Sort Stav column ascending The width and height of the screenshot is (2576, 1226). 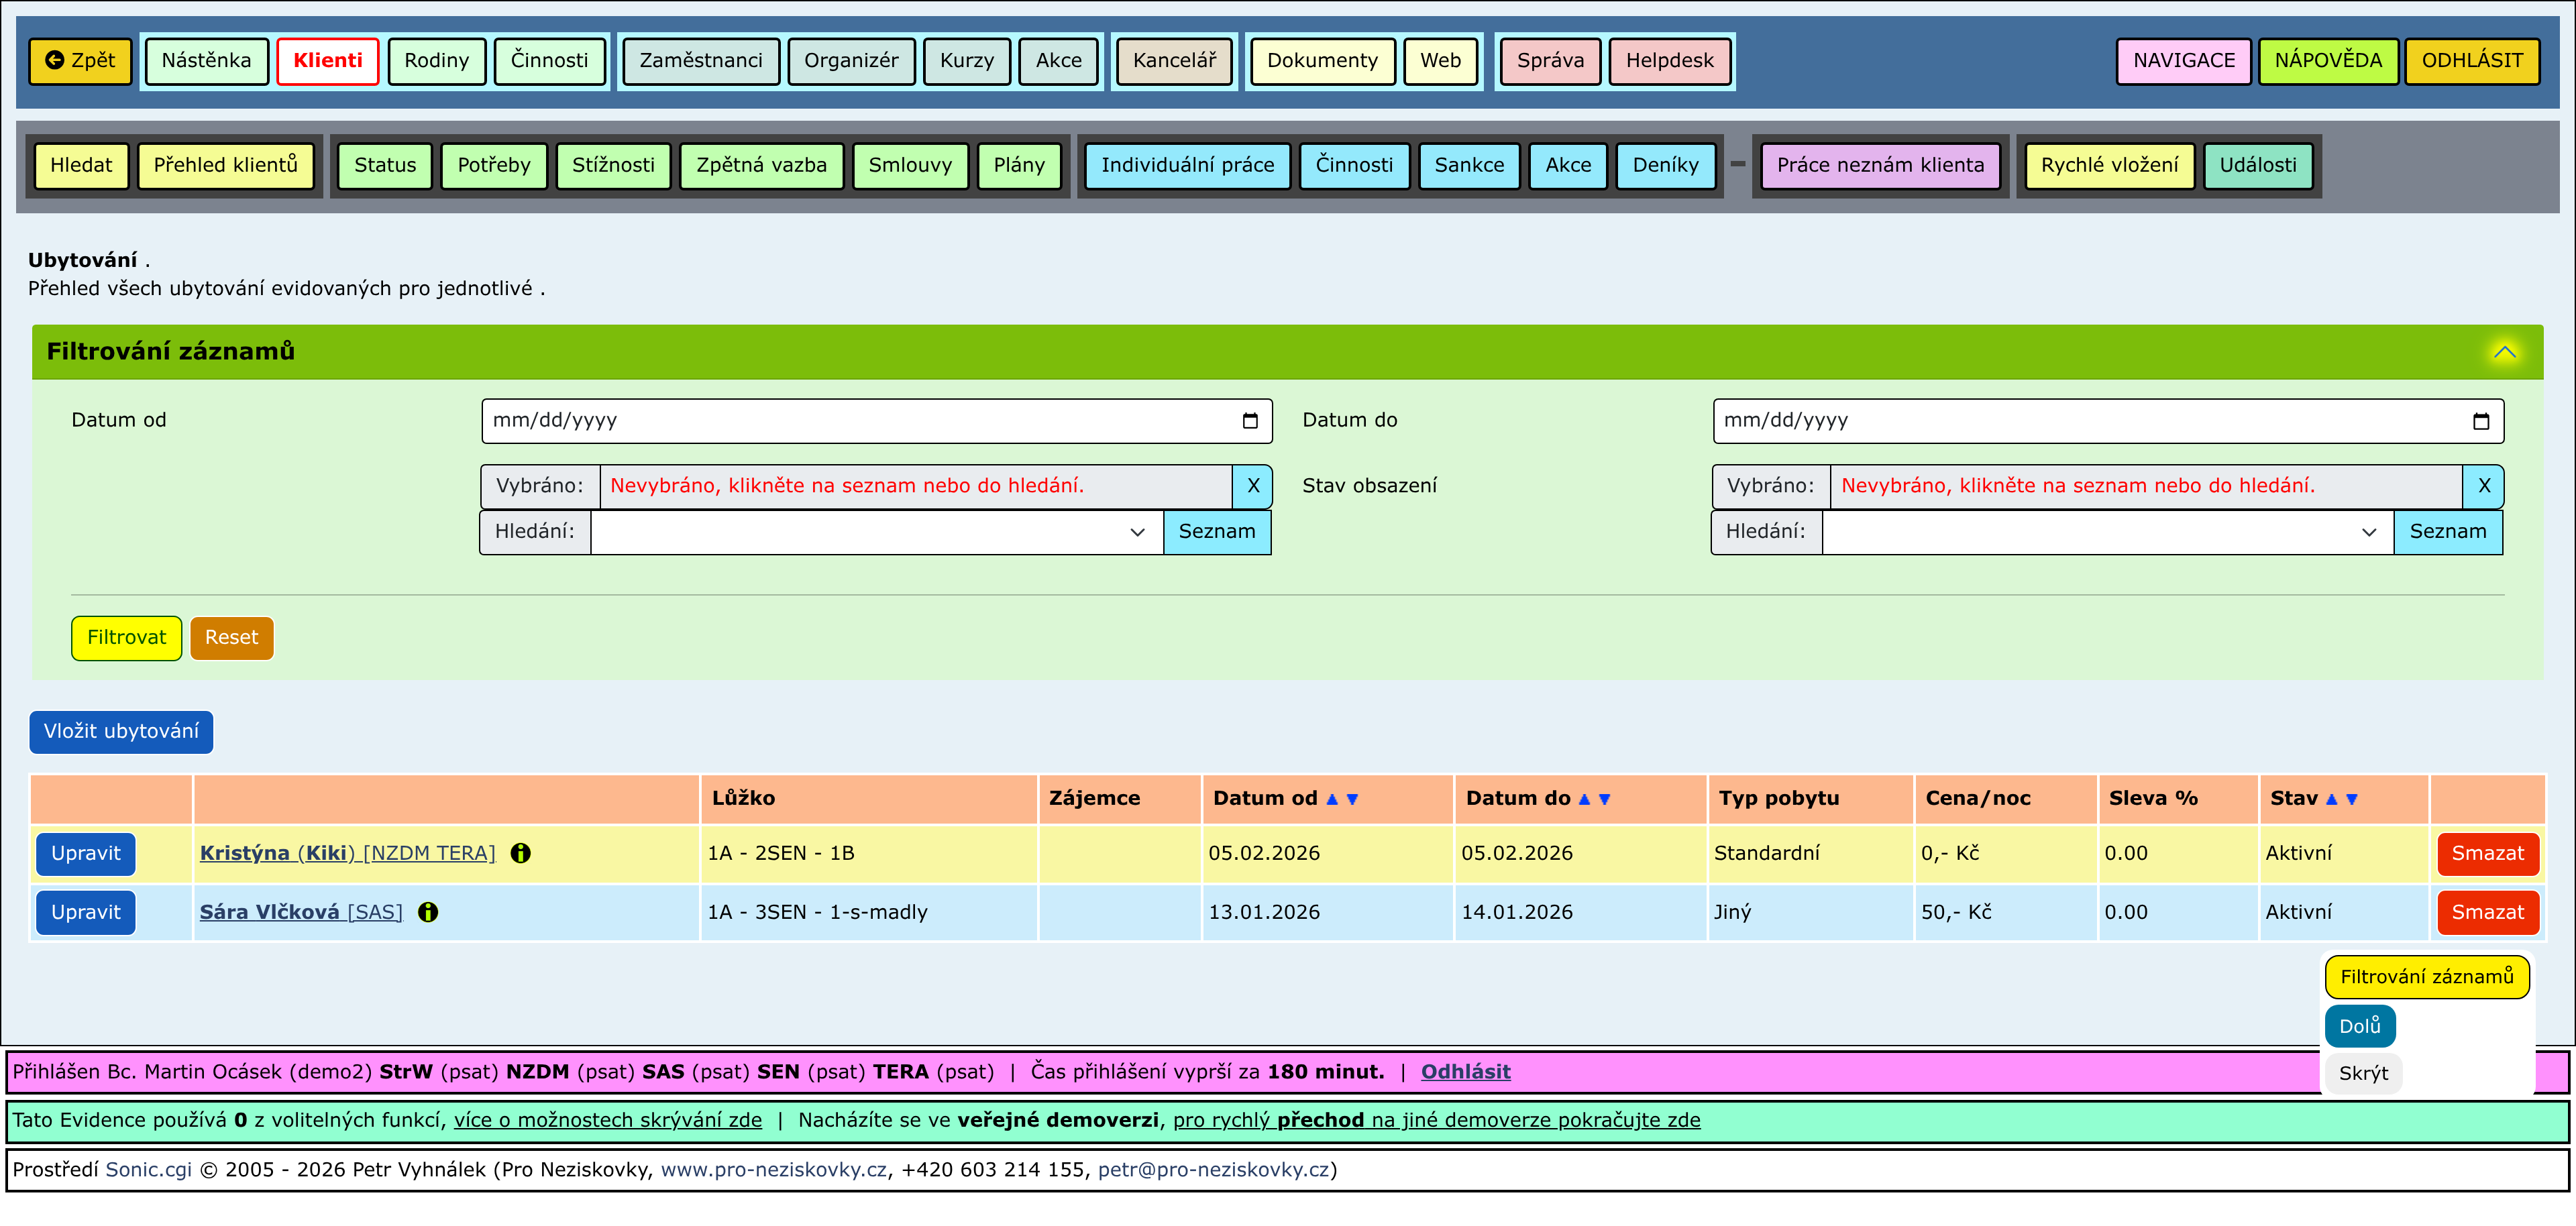[2332, 799]
